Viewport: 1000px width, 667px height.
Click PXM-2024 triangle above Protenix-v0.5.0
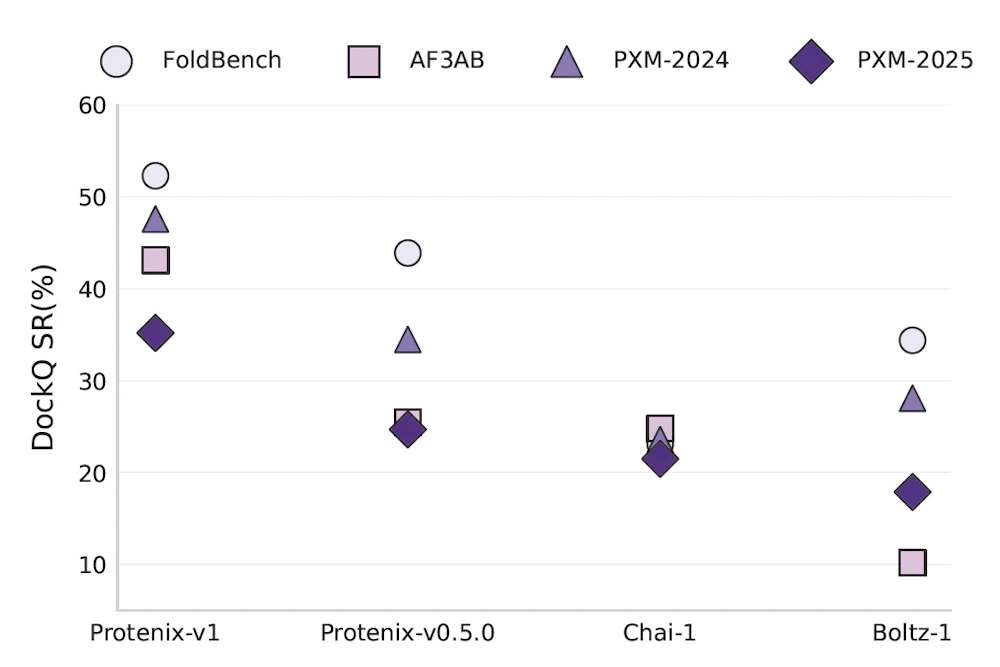(408, 341)
